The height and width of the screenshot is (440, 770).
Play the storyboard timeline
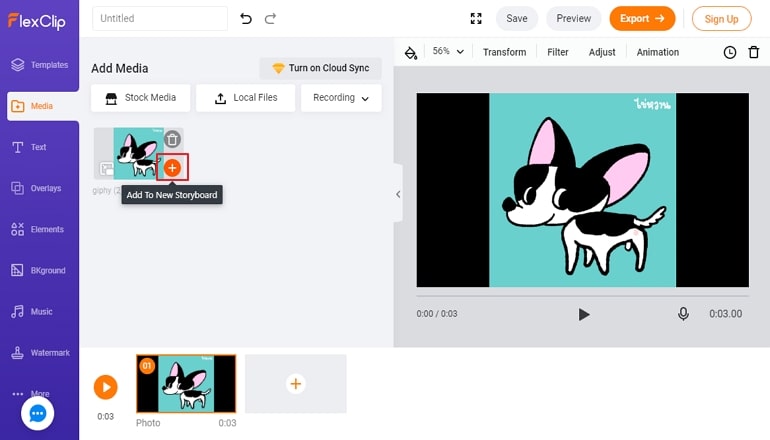(106, 387)
